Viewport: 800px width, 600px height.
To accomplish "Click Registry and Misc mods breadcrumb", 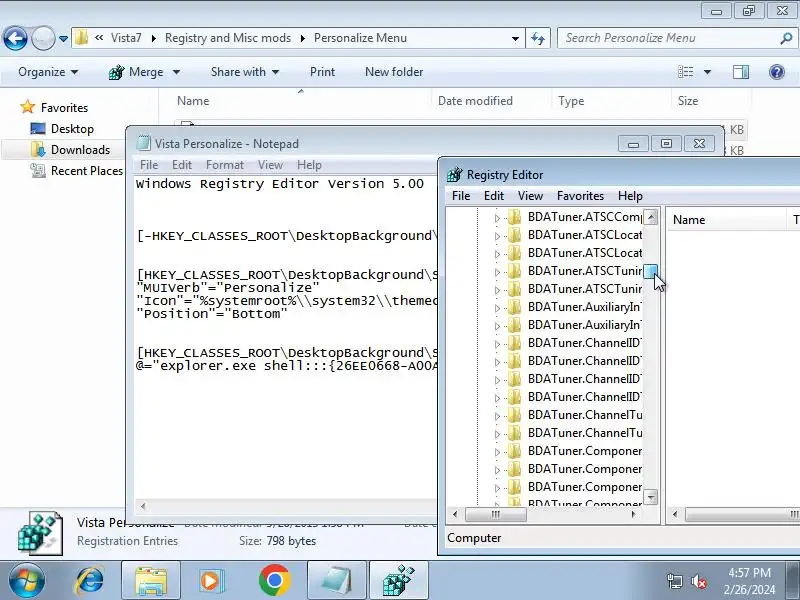I will (x=228, y=38).
